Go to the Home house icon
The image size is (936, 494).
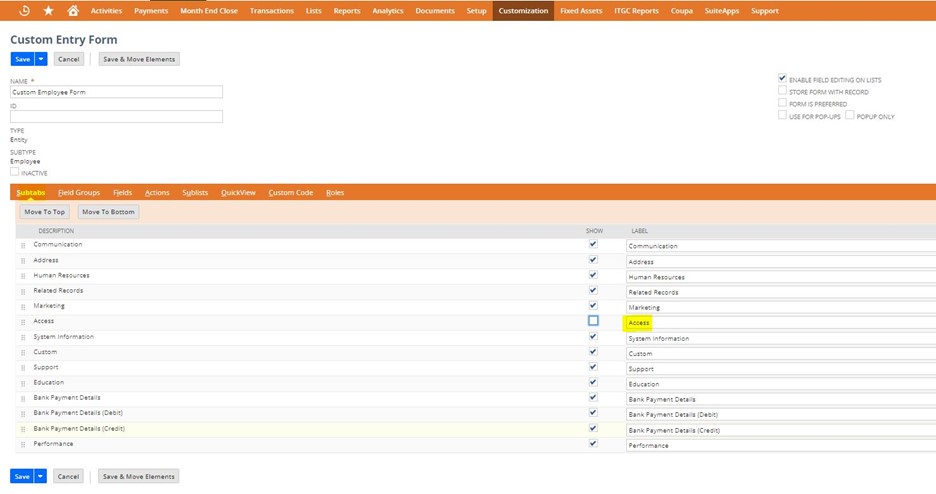(73, 11)
